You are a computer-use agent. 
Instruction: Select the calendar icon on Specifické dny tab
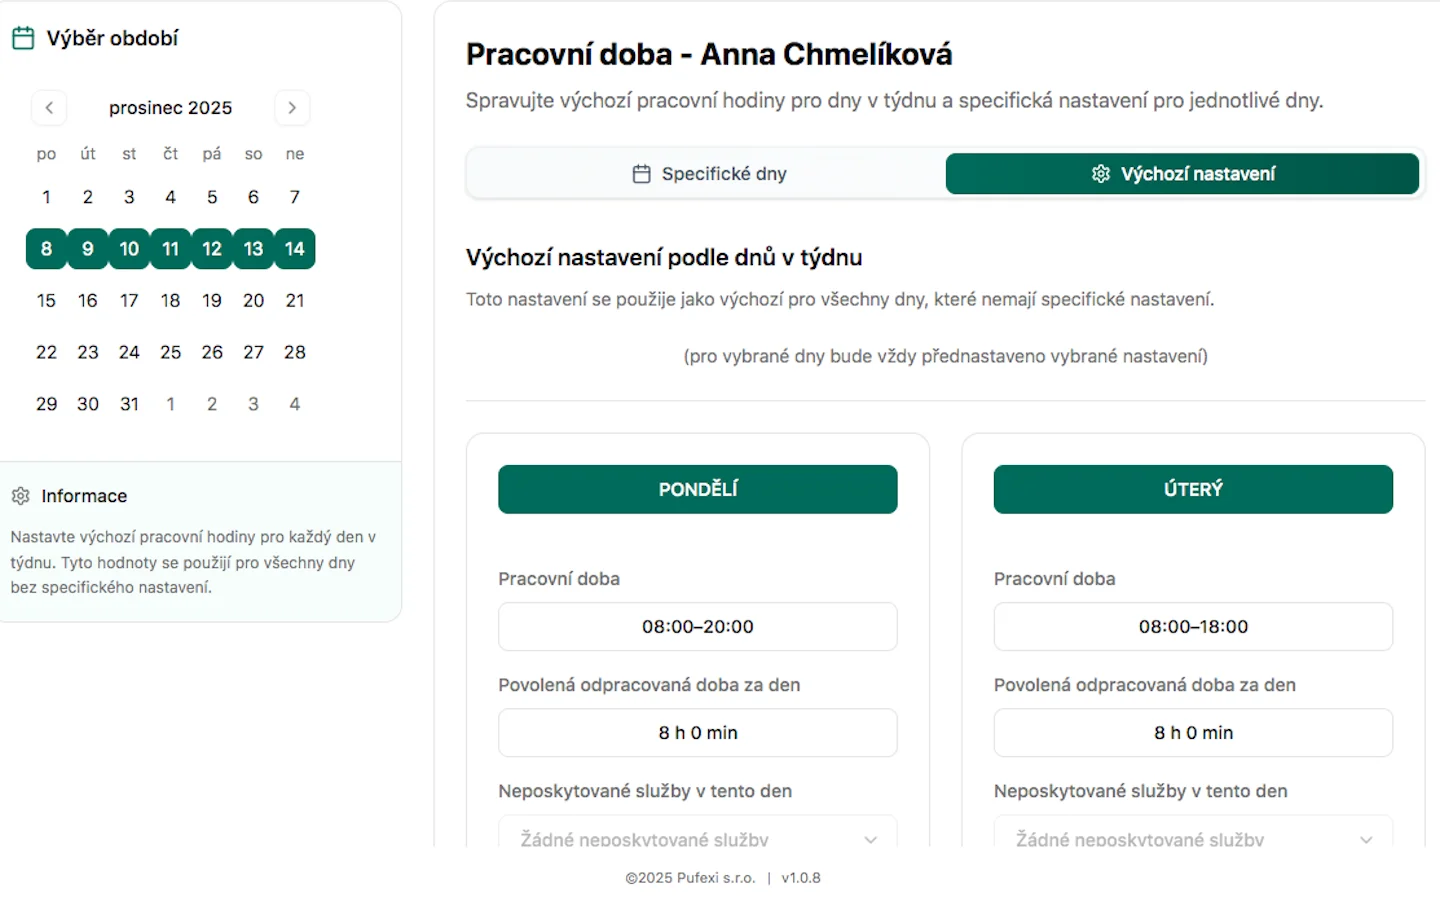(641, 173)
